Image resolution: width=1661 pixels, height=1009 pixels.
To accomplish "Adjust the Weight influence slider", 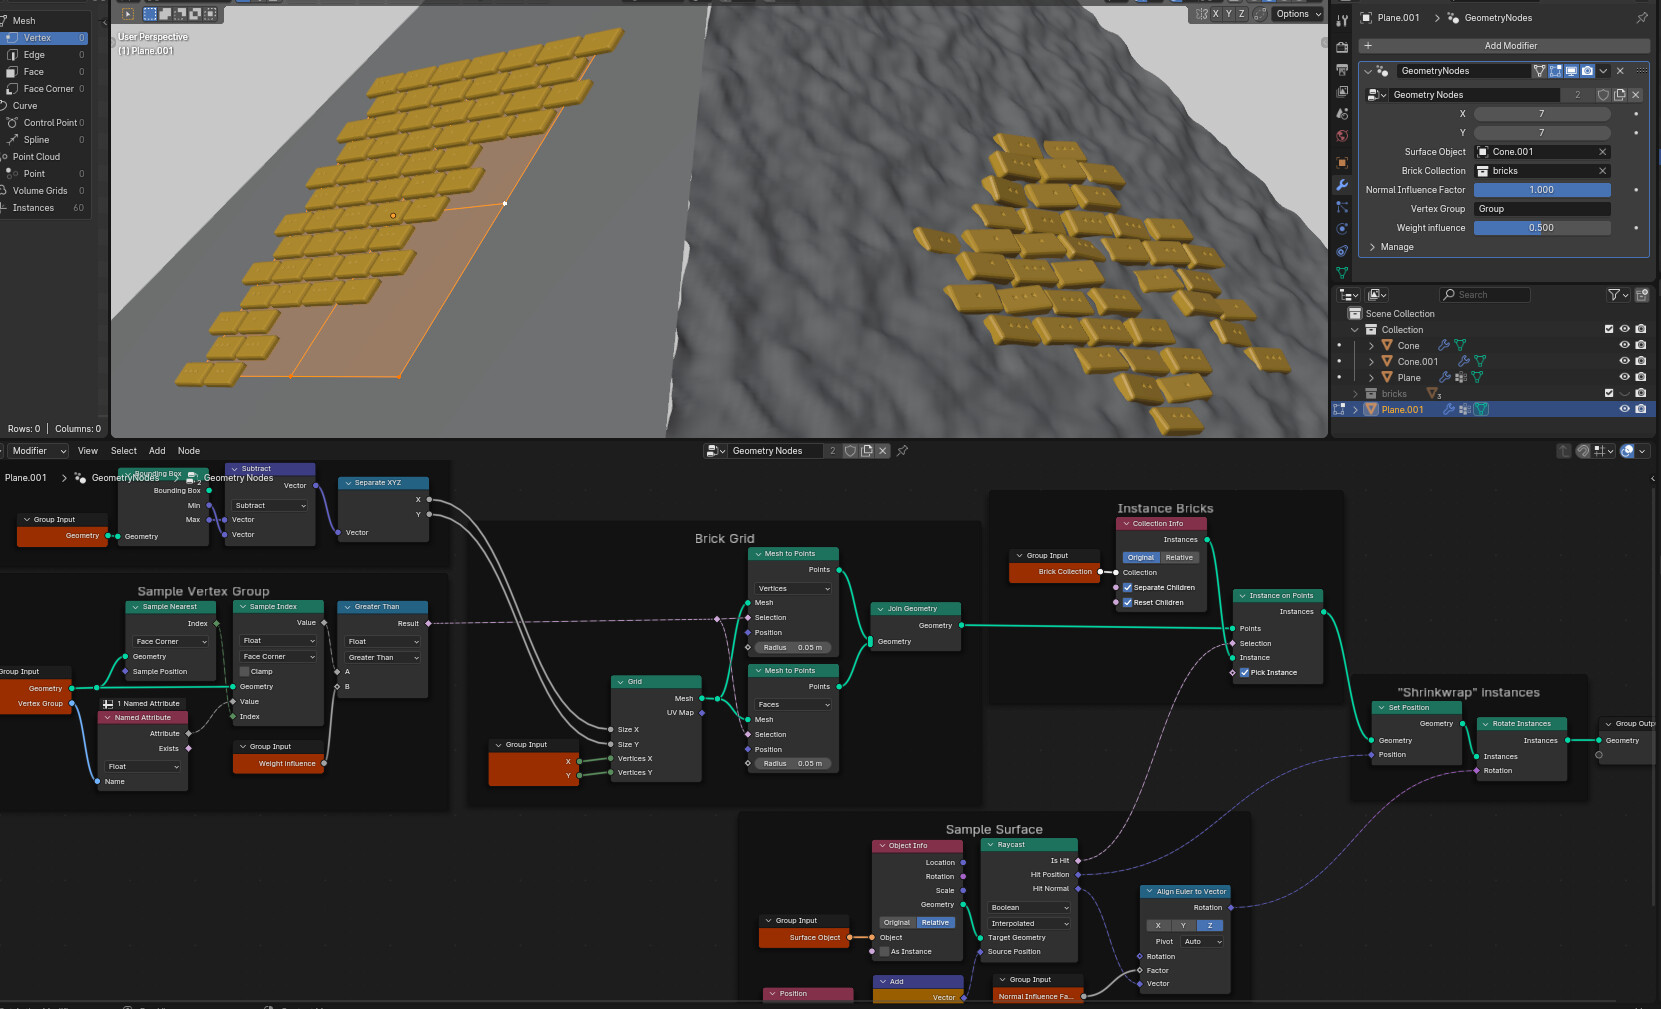I will (1542, 228).
